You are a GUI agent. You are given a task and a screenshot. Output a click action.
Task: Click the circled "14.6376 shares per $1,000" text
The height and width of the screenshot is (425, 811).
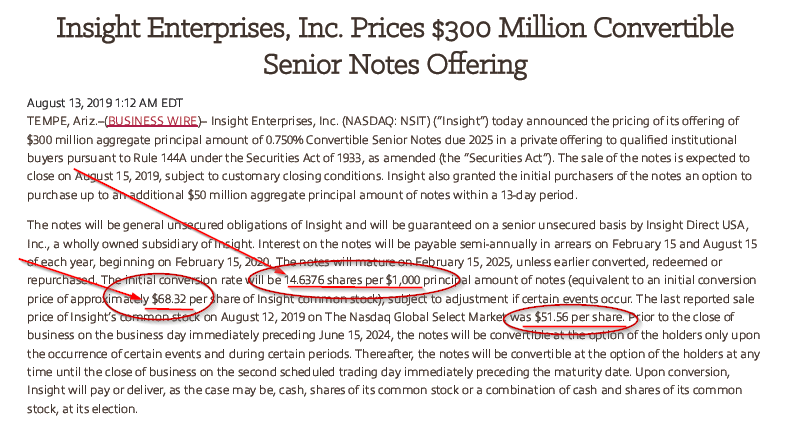click(353, 280)
